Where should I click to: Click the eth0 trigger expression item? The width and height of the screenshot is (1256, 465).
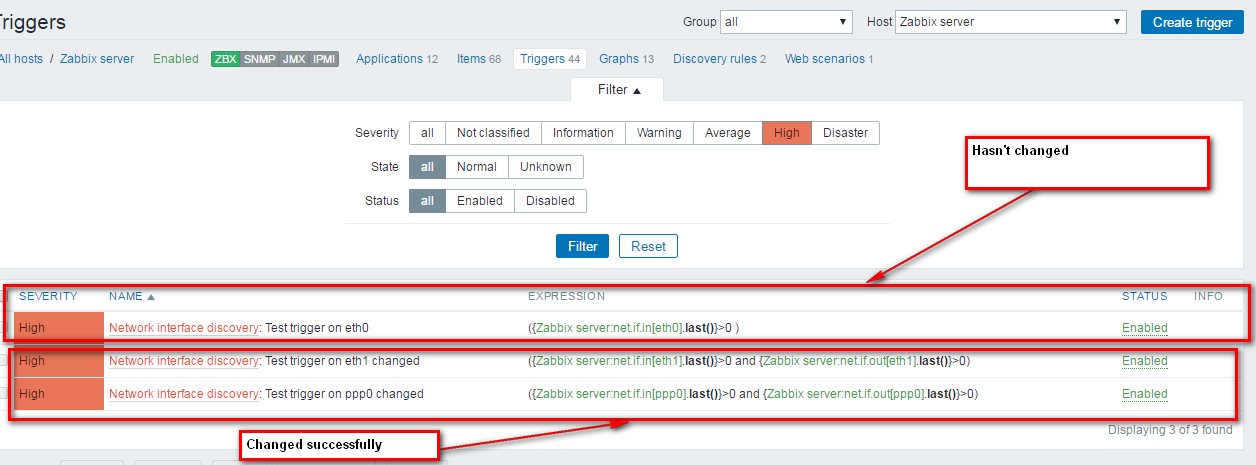tap(609, 328)
